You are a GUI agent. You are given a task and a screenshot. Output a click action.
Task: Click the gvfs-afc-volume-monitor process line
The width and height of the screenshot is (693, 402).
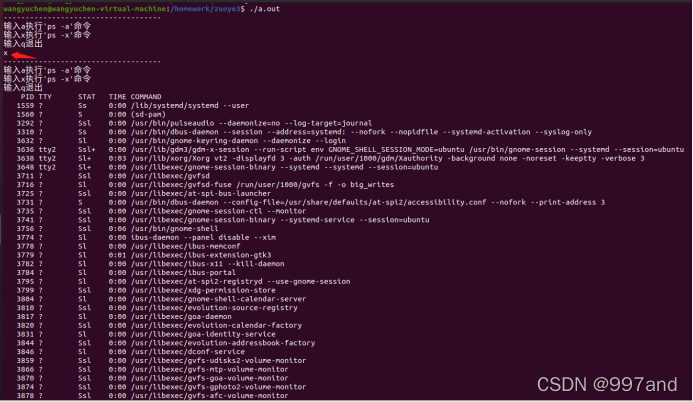click(152, 396)
